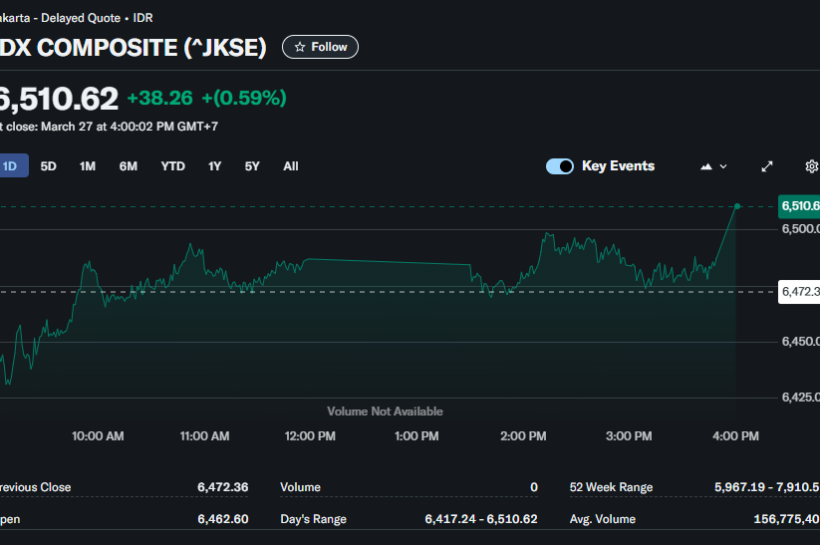Click the Day's Range label
This screenshot has width=820, height=545.
coord(313,519)
